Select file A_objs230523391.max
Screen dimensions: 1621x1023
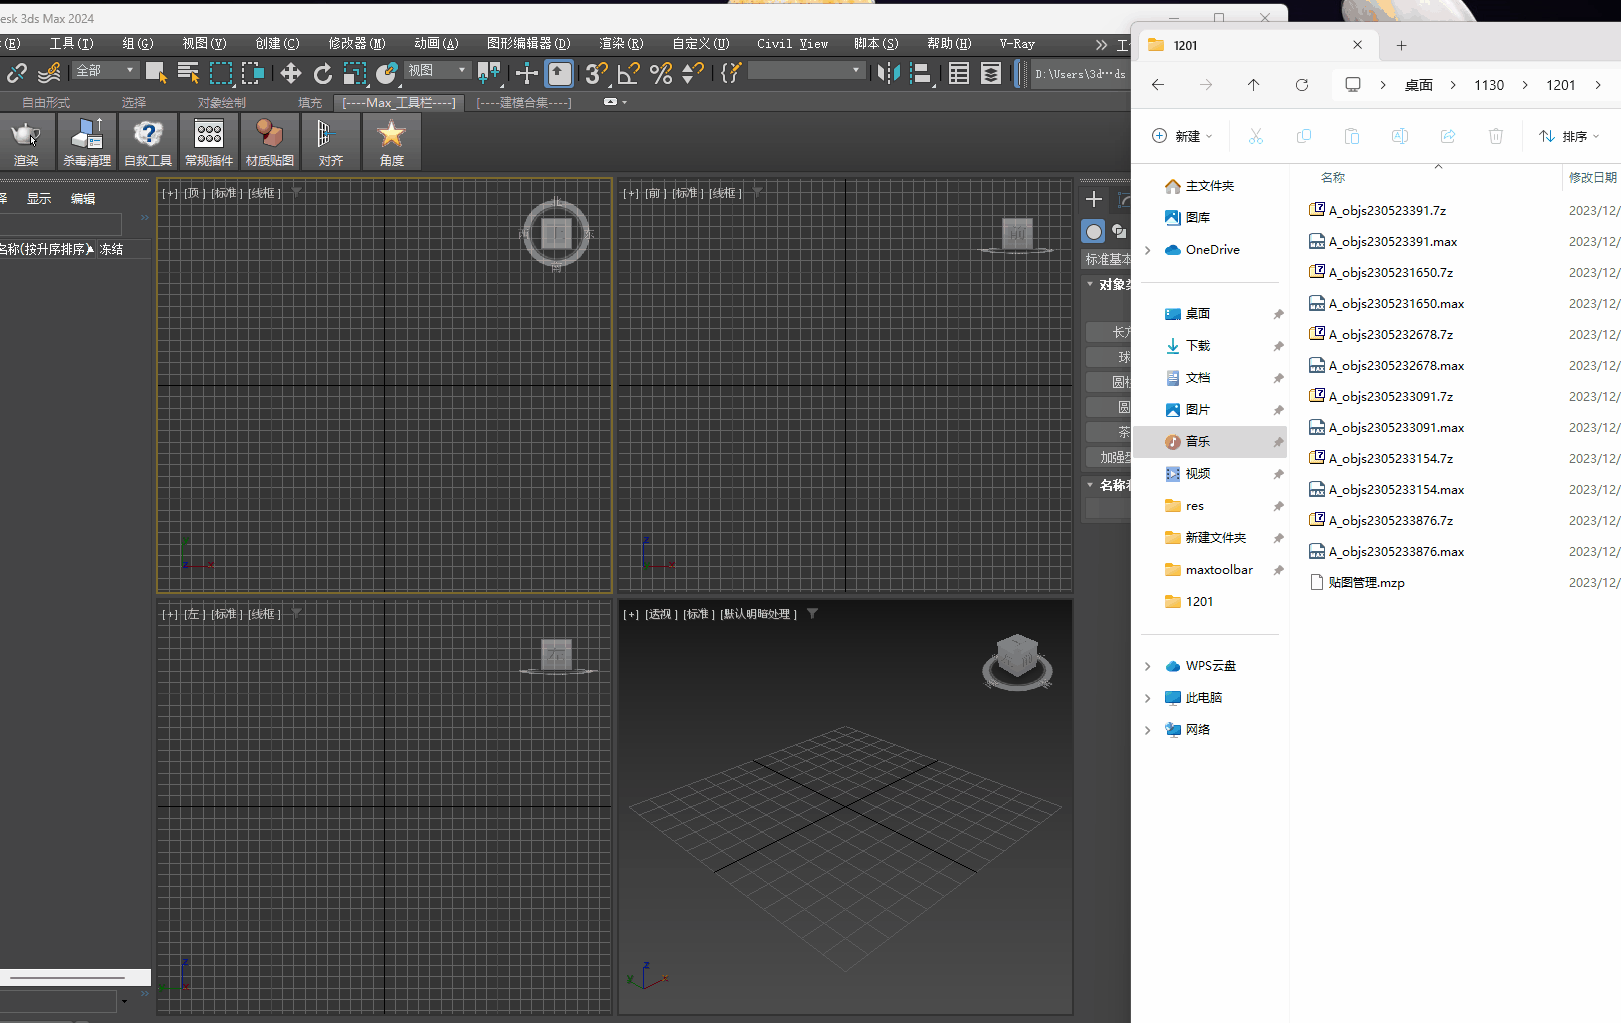1392,242
